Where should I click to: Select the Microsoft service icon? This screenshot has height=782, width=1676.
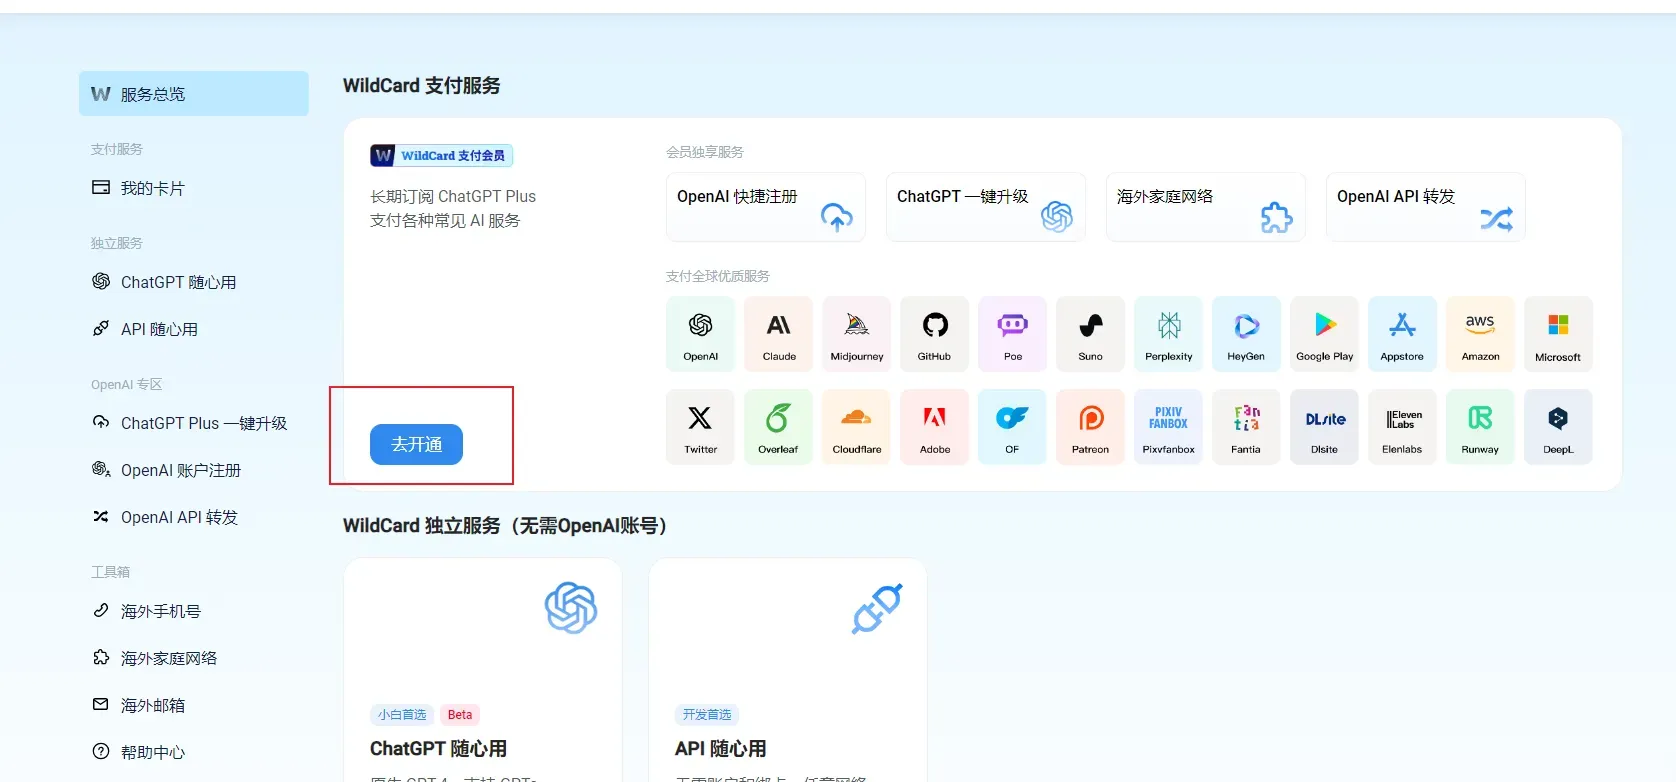pos(1558,334)
